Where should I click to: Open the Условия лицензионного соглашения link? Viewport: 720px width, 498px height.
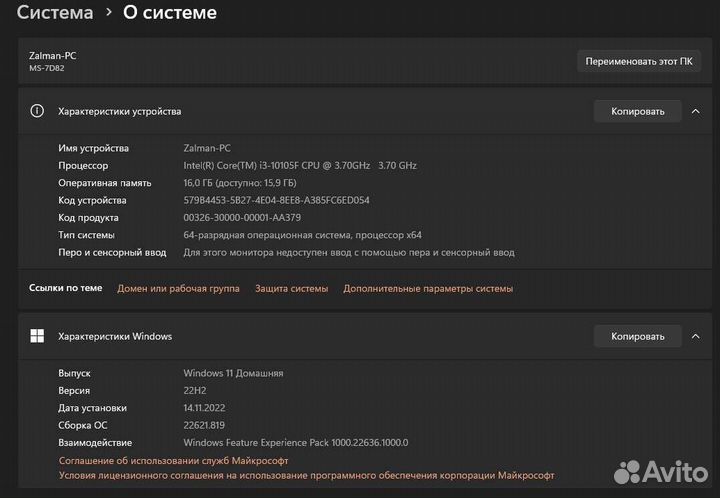coord(306,476)
